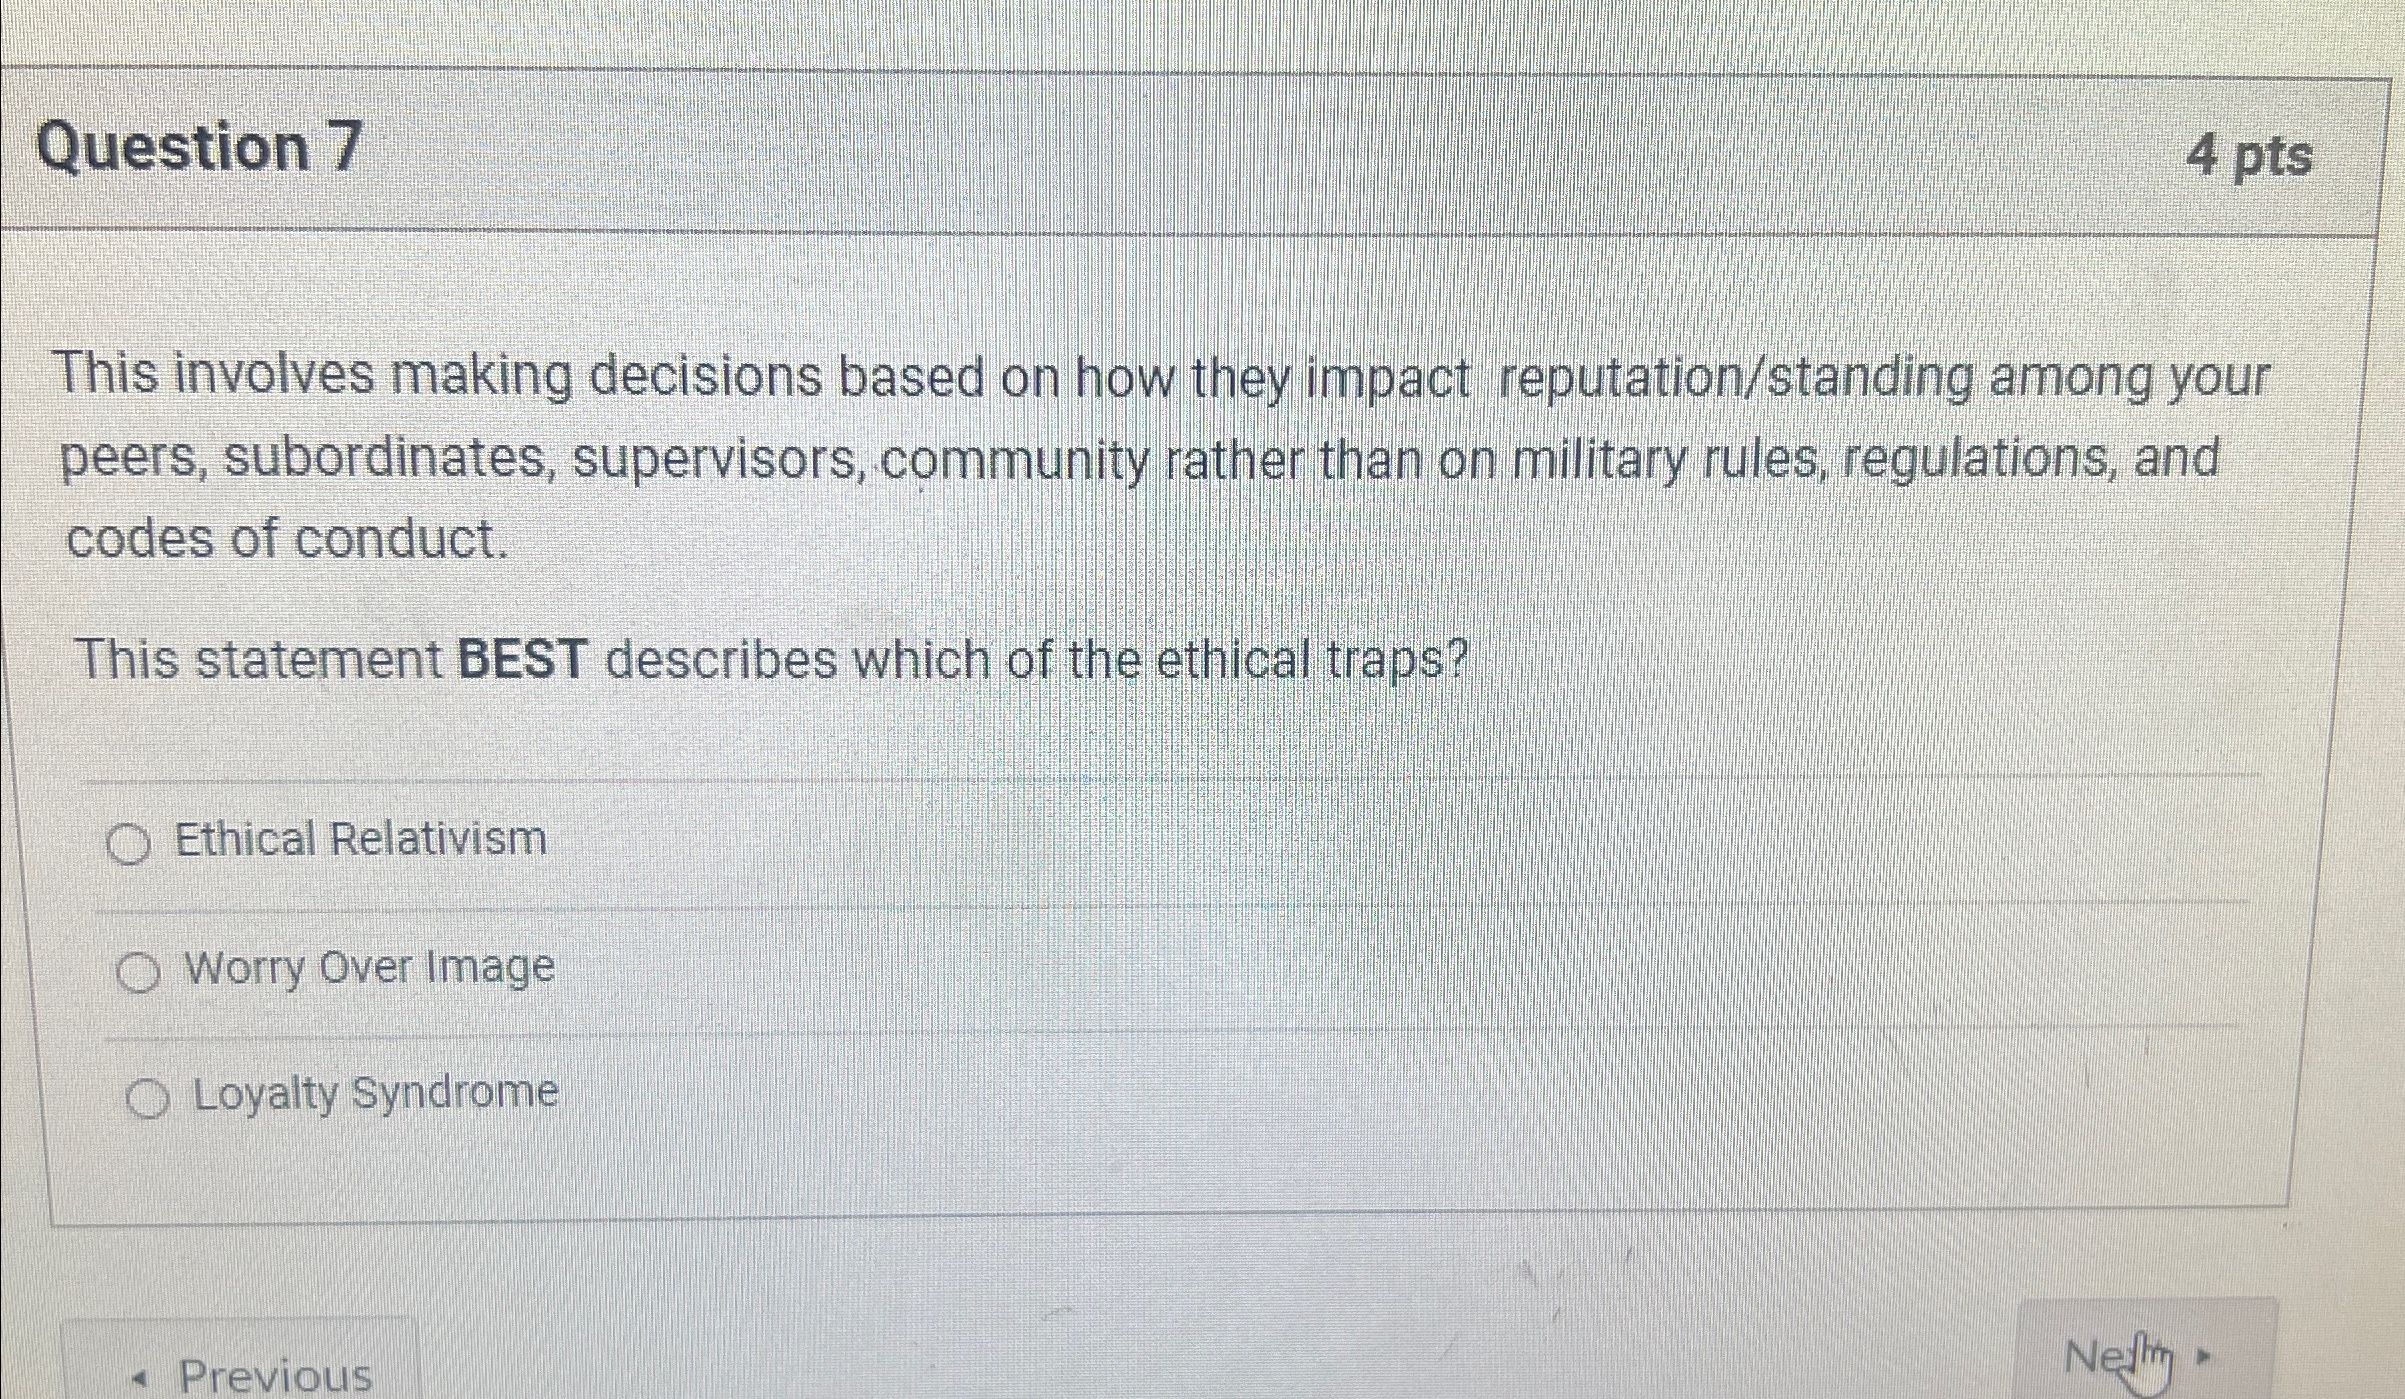Click the Loyalty Syndrome answer text
The height and width of the screenshot is (1399, 2405).
click(377, 1092)
